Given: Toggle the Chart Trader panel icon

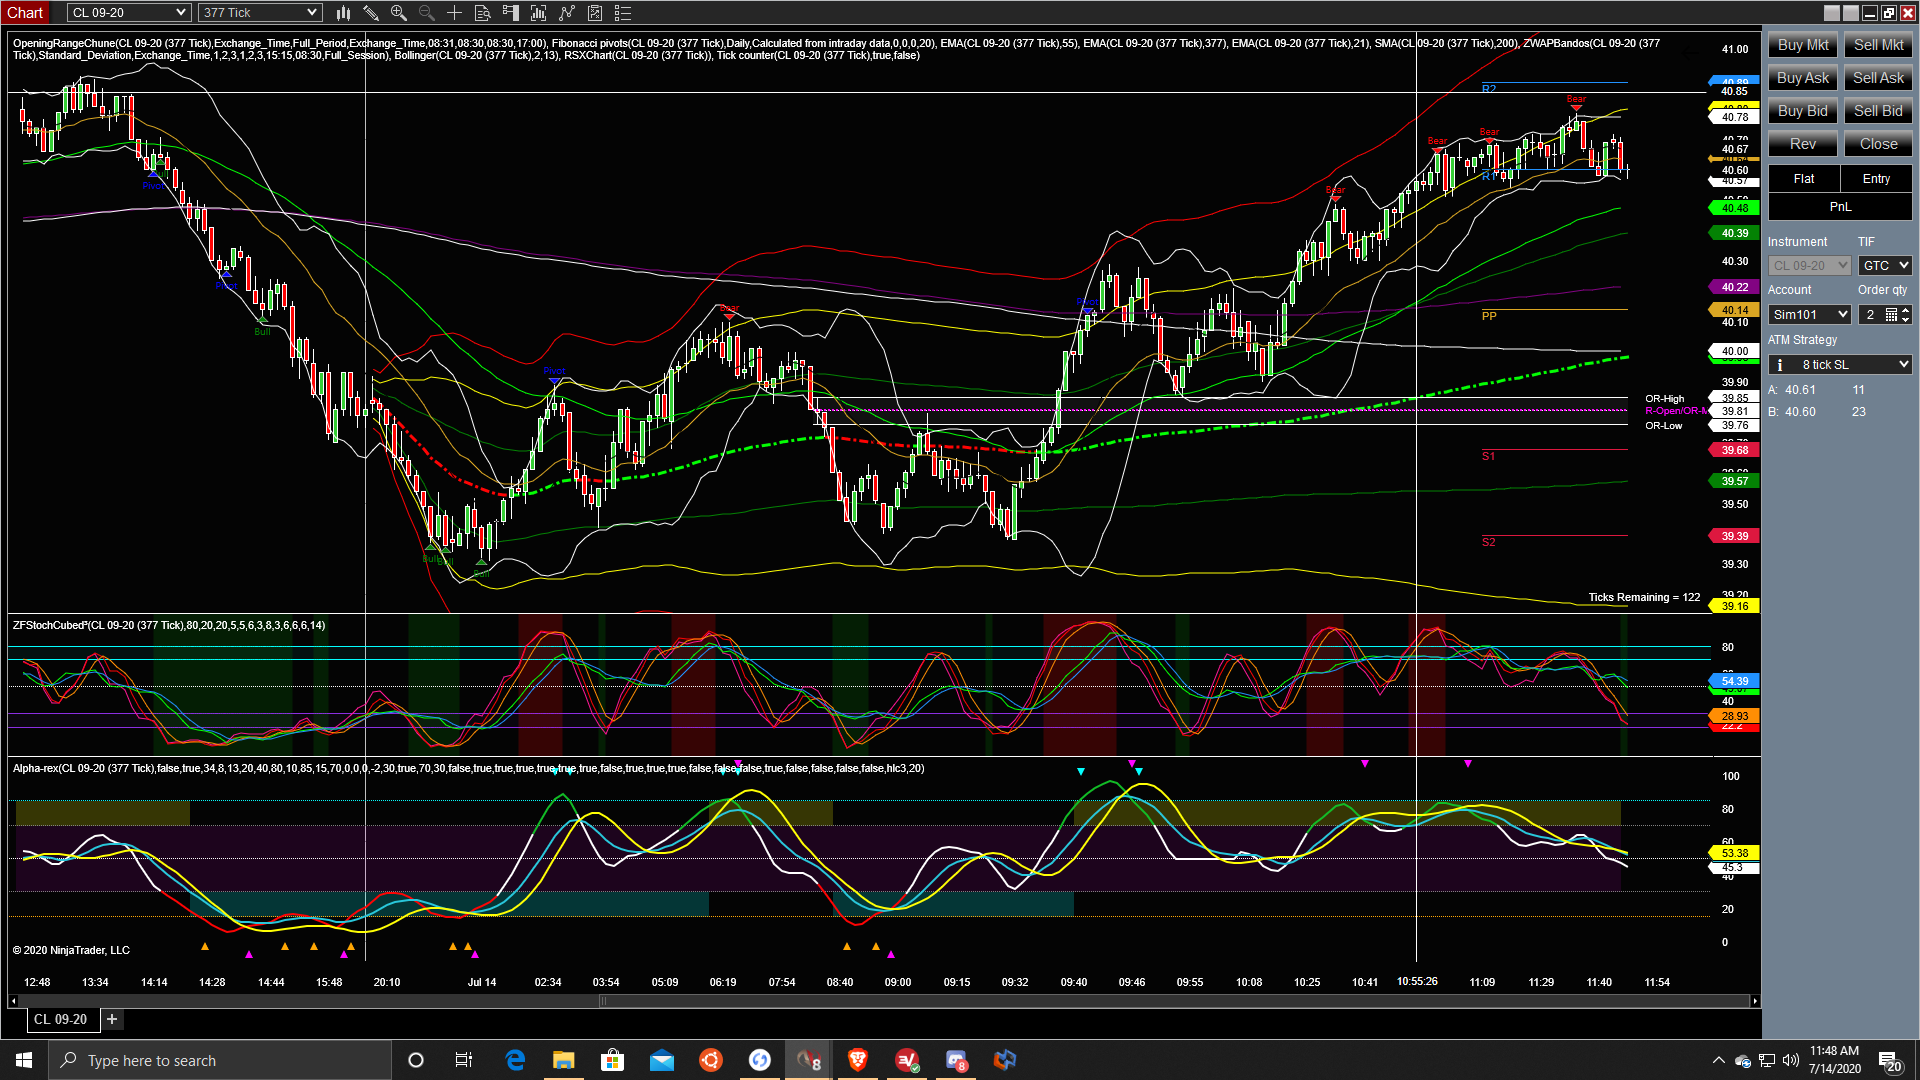Looking at the screenshot, I should pyautogui.click(x=511, y=13).
